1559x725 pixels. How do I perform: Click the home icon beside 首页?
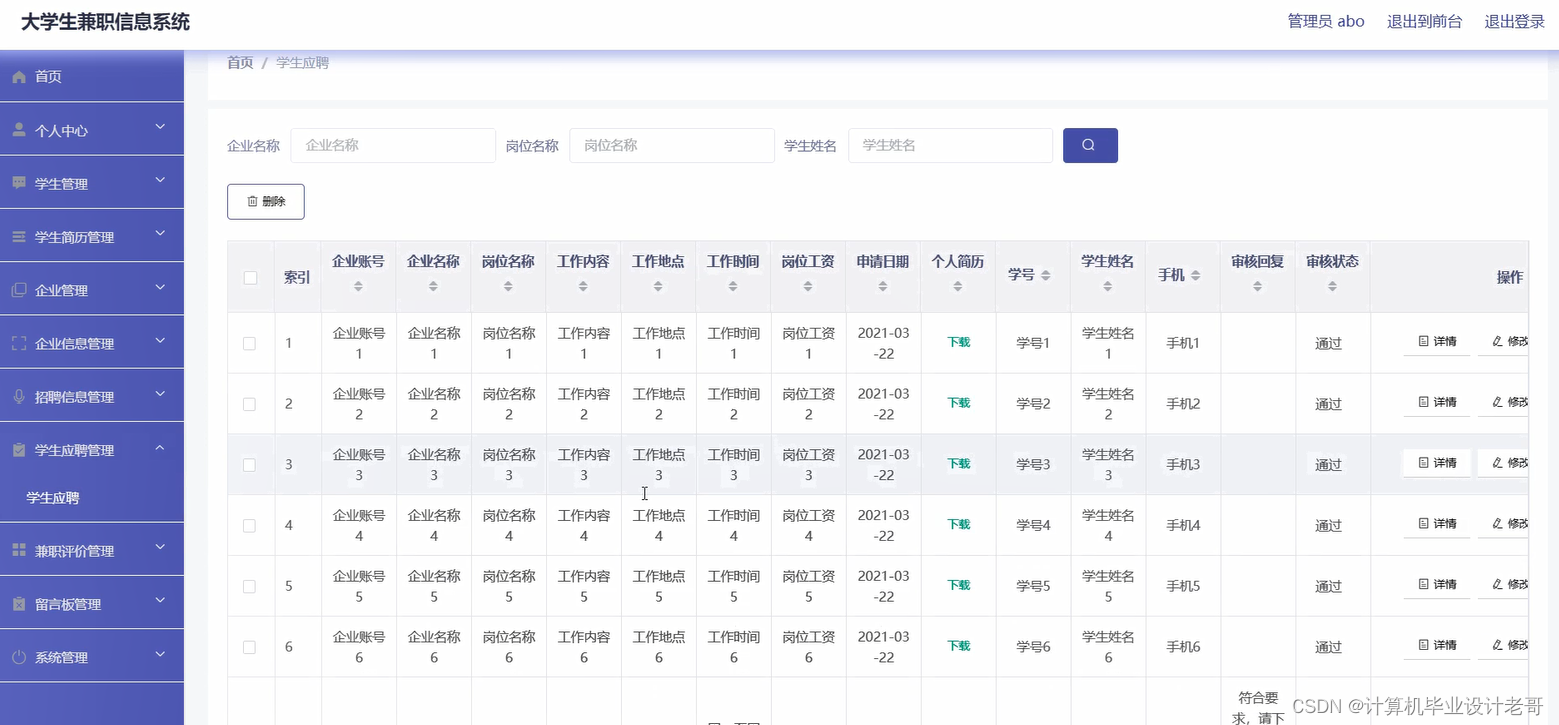(x=19, y=77)
